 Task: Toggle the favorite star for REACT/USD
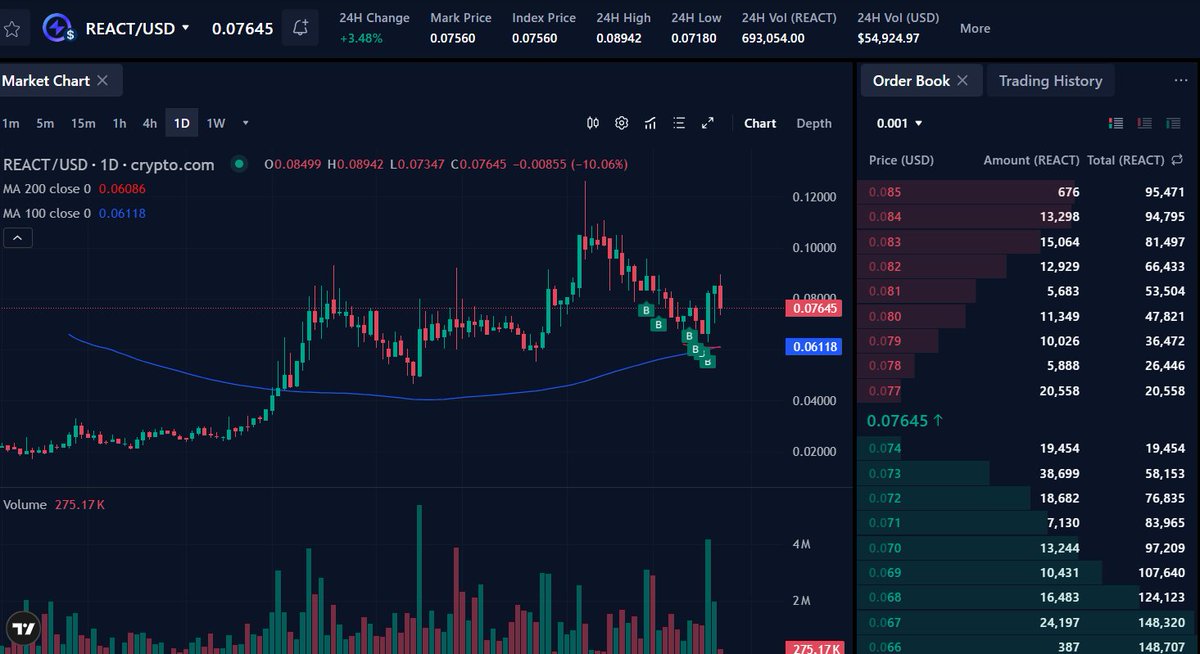click(x=14, y=28)
